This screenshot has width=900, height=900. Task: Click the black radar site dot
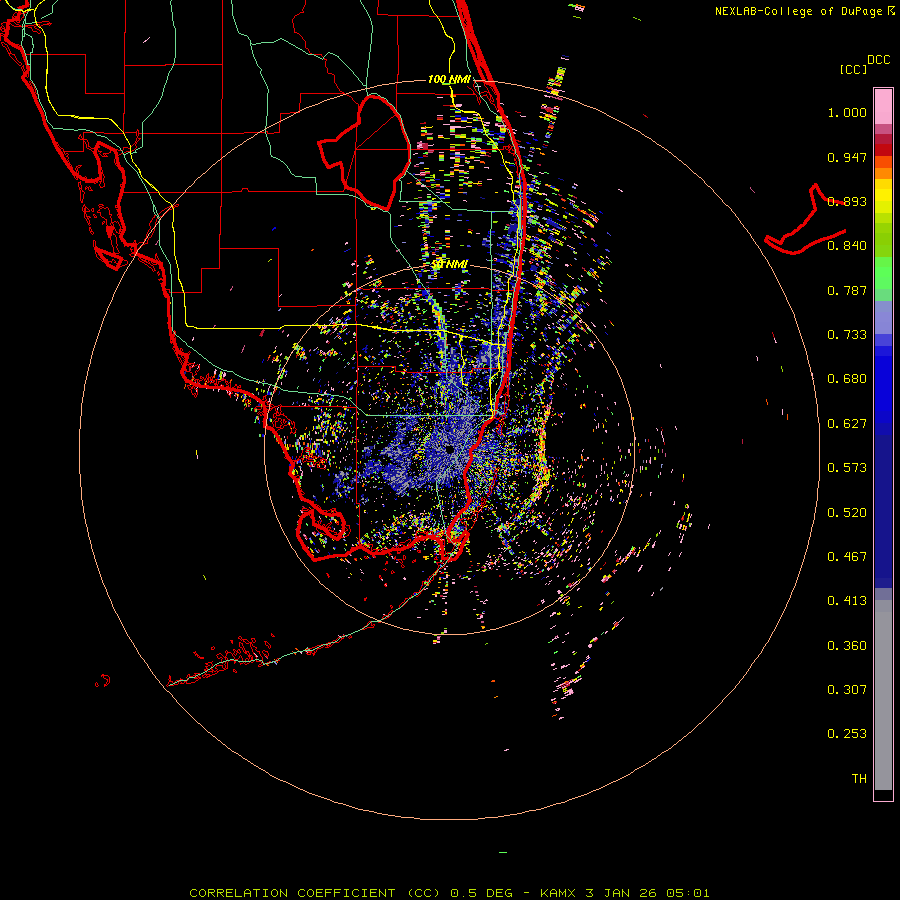(450, 449)
